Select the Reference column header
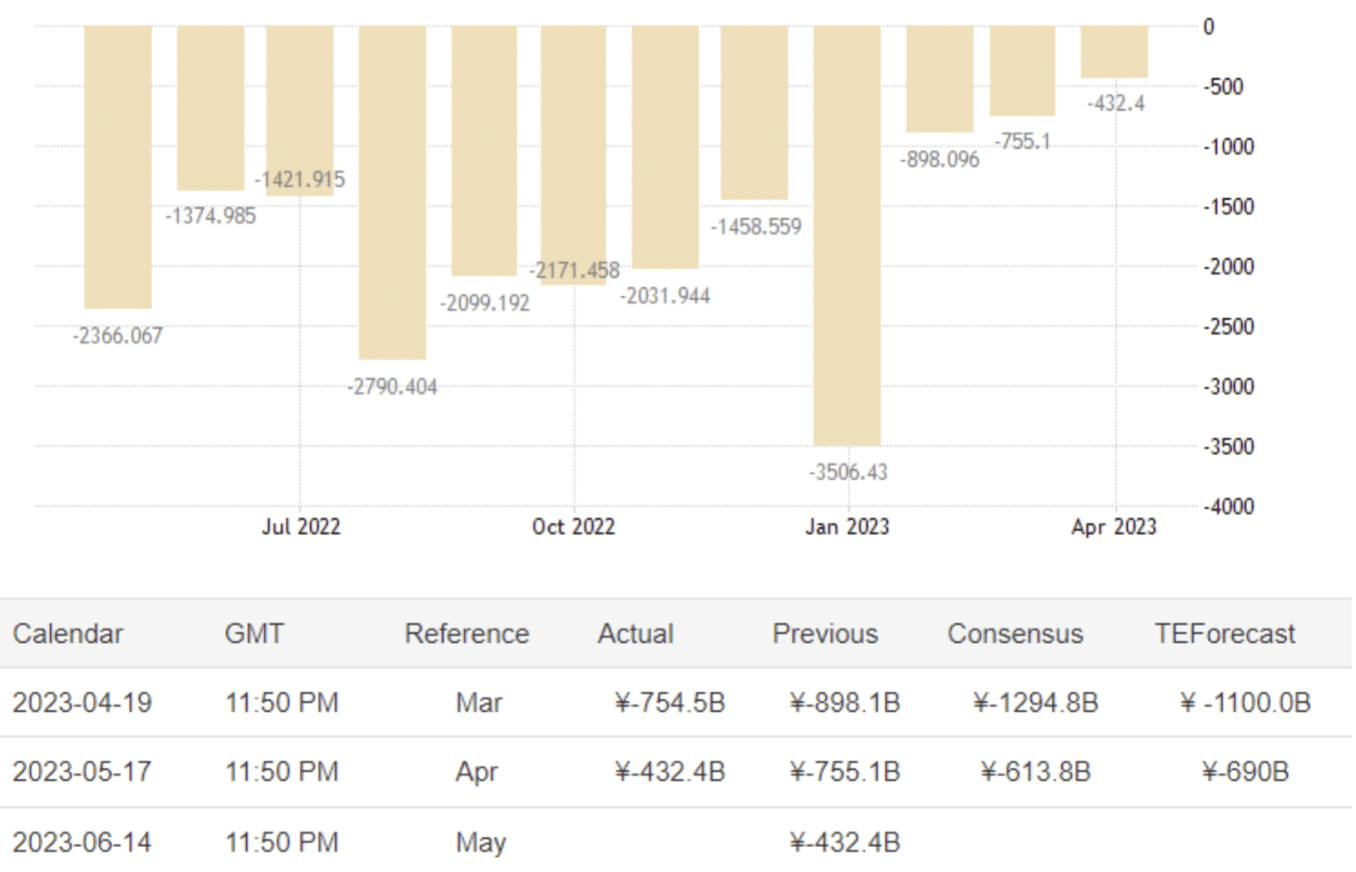This screenshot has width=1356, height=872. [466, 634]
